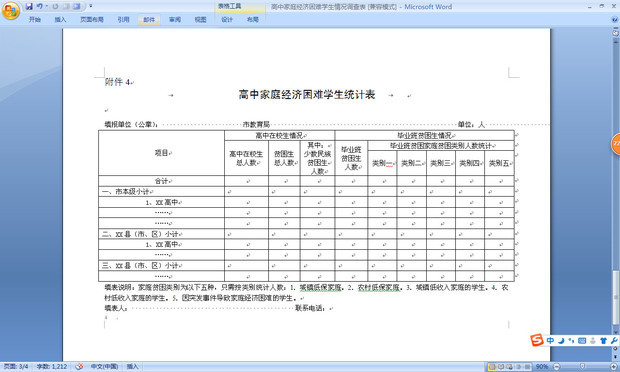Open the table tools 设计 tab
Screen dimensions: 620x372
[227, 19]
